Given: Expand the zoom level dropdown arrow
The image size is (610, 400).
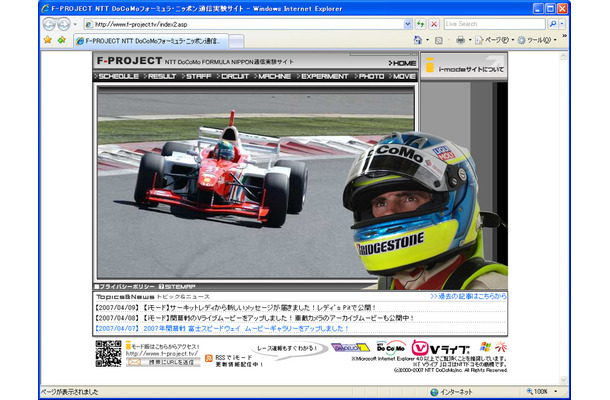Looking at the screenshot, I should pyautogui.click(x=556, y=391).
